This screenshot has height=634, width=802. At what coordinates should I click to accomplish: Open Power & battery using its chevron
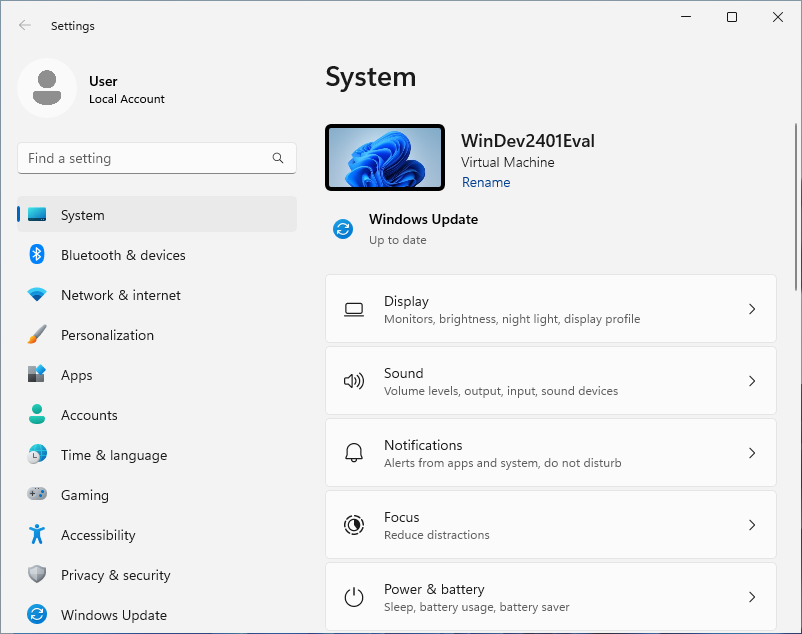pyautogui.click(x=752, y=597)
